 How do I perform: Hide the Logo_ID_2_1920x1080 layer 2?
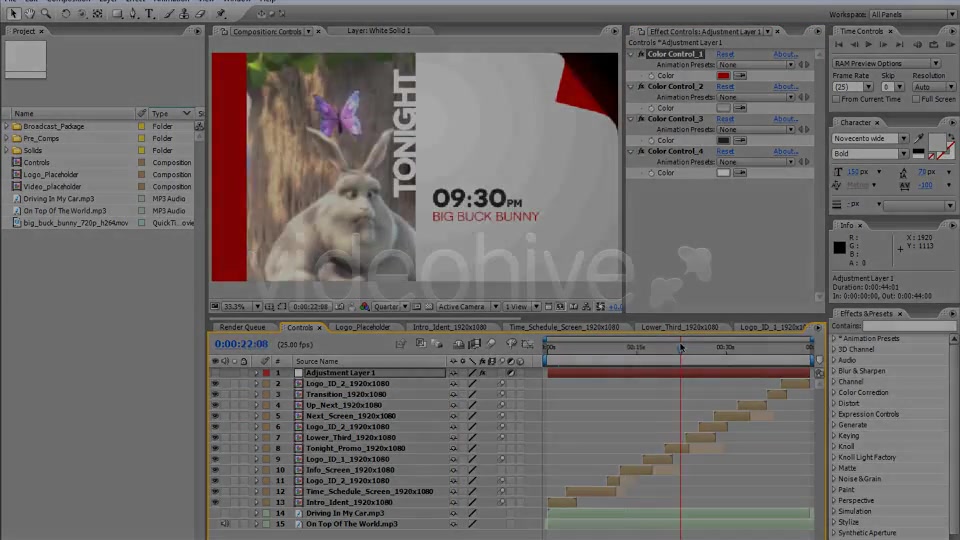coord(215,384)
